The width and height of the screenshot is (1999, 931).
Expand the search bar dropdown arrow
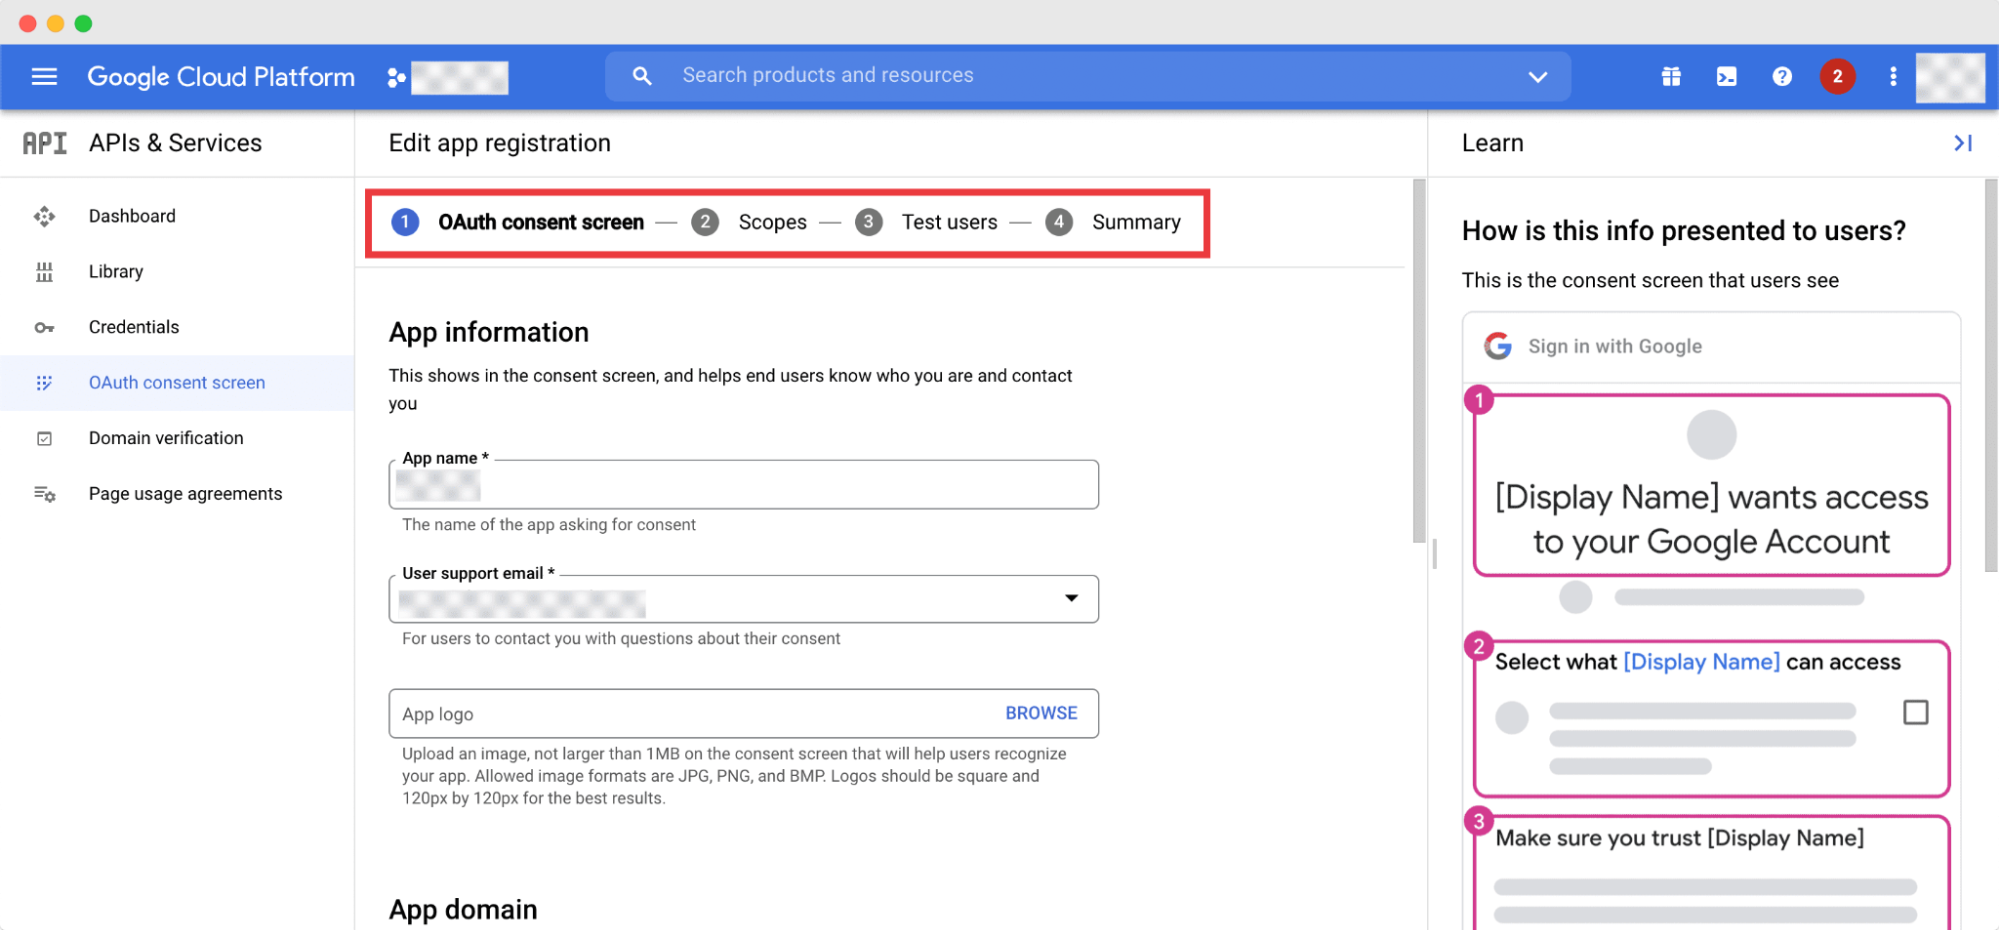point(1538,77)
